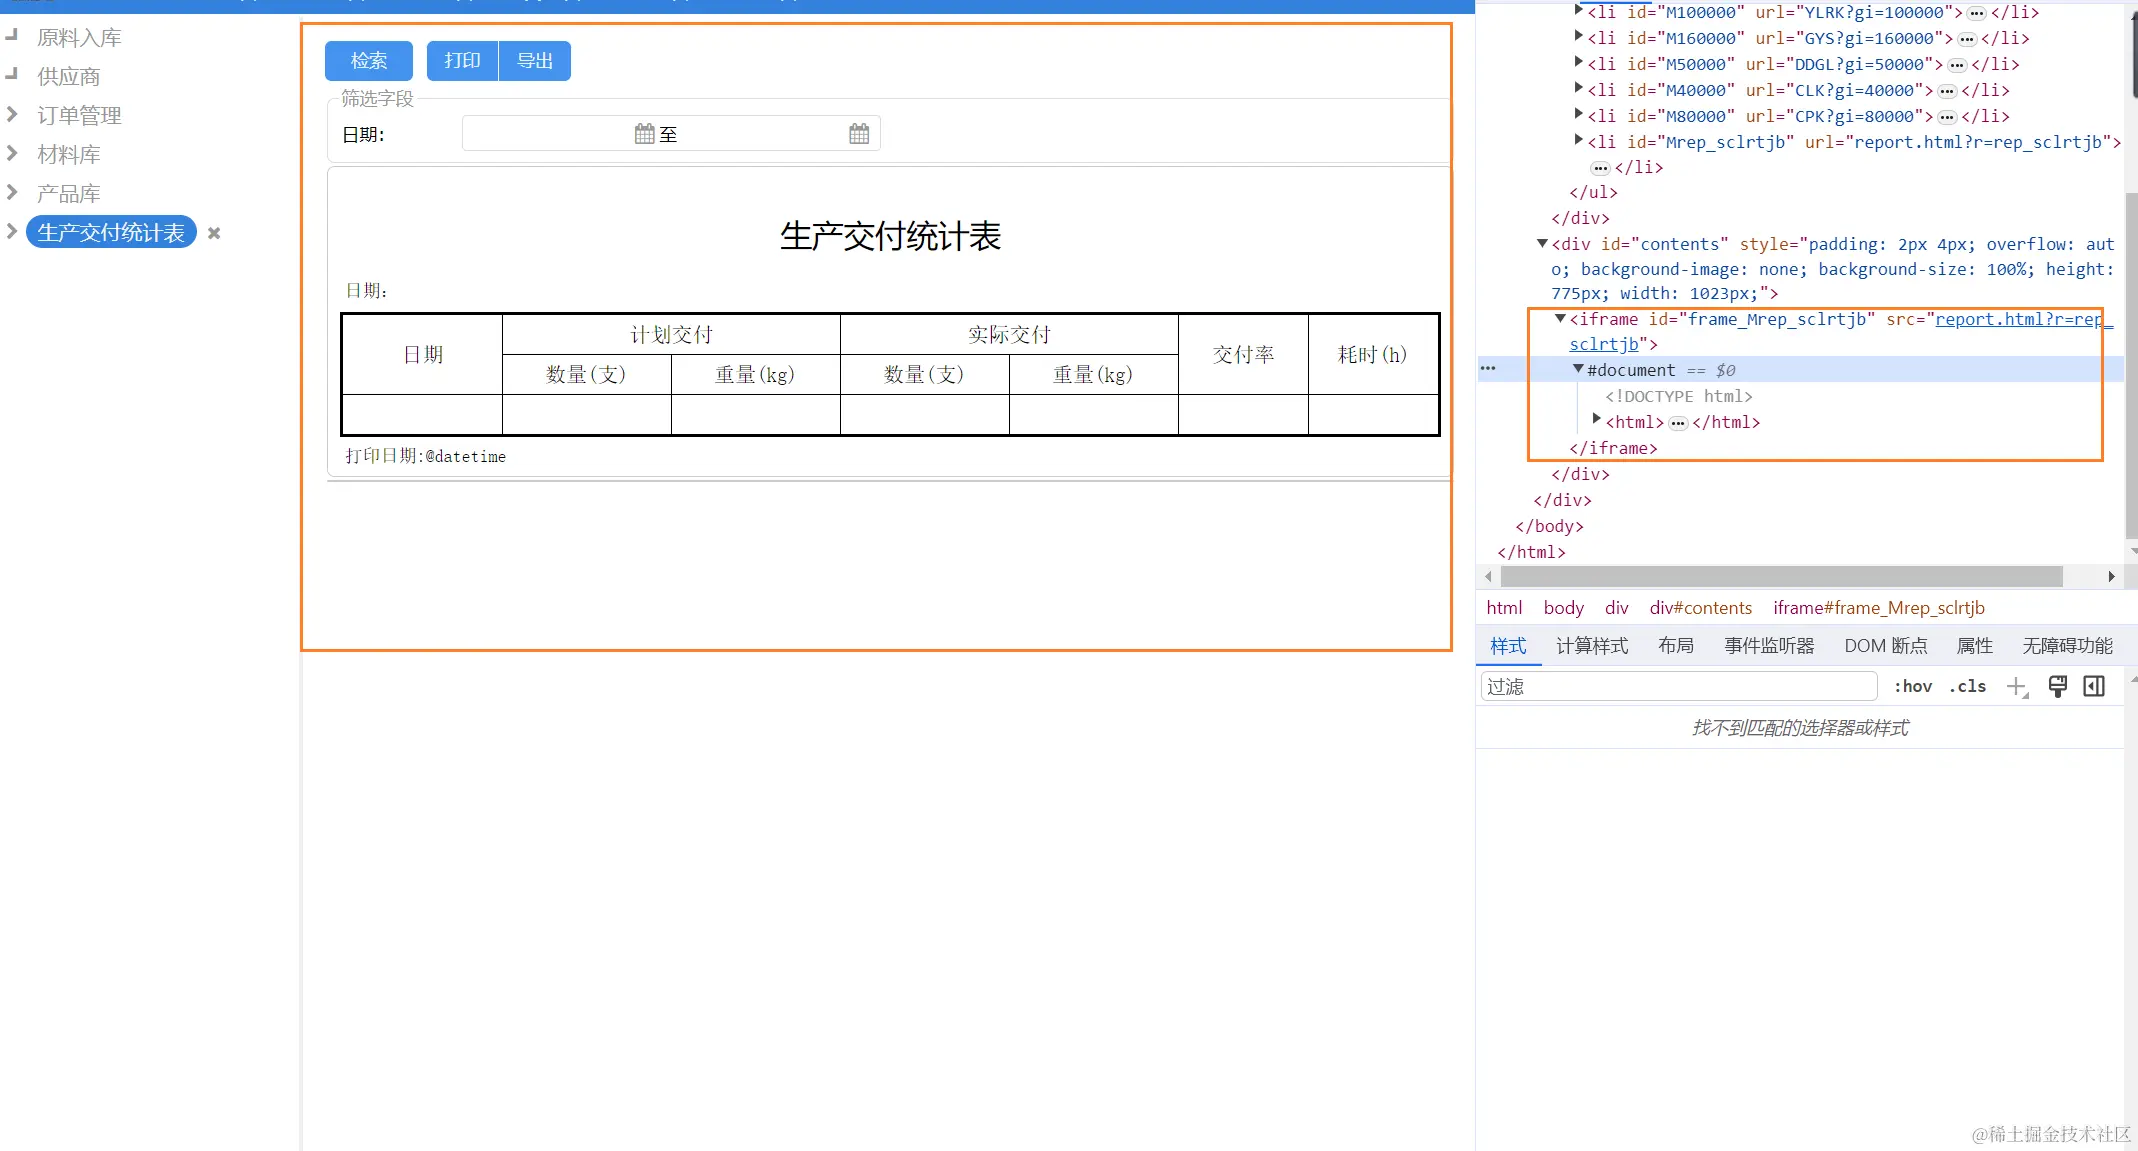2138x1151 pixels.
Task: Open the end date calendar icon
Action: tap(858, 134)
